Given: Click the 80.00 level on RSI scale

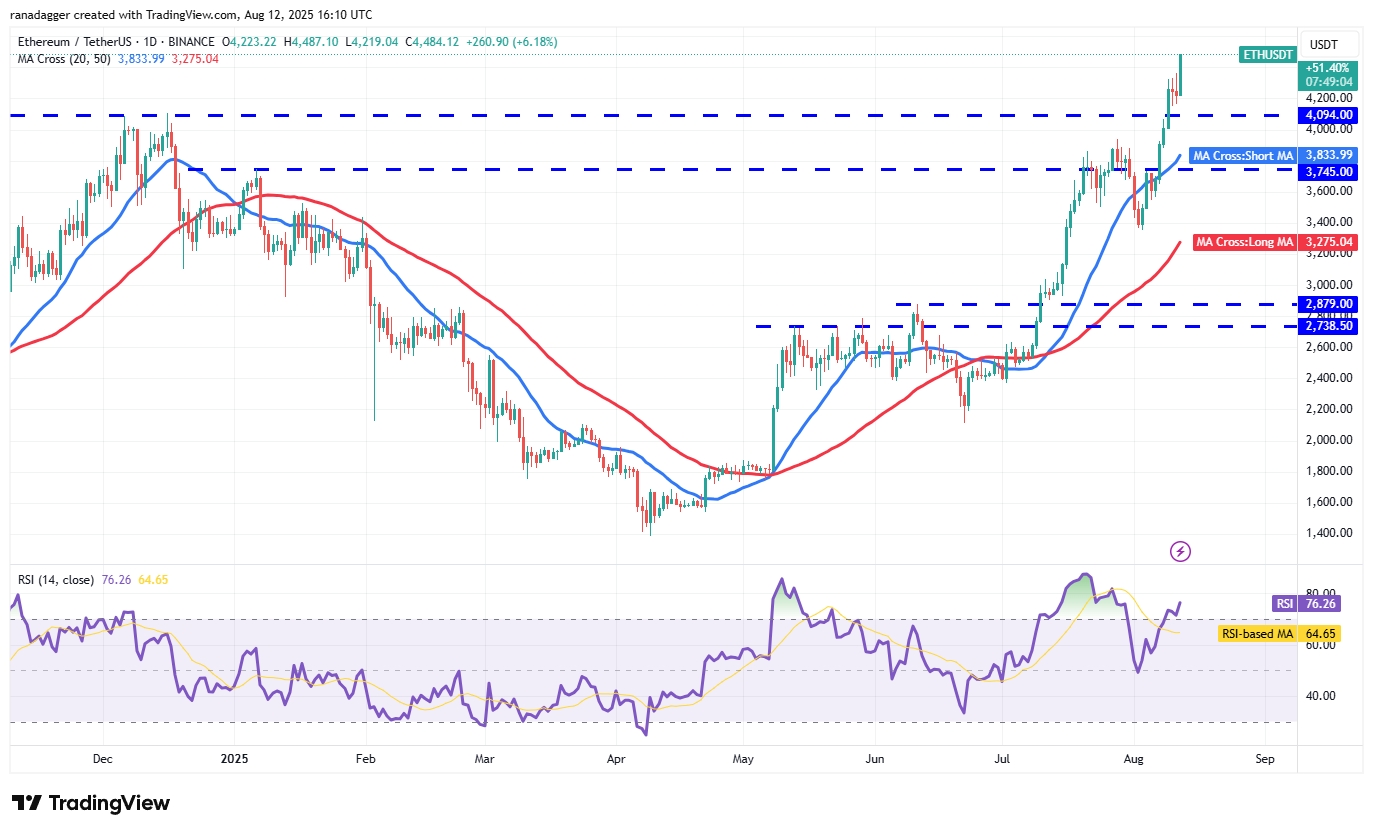Looking at the screenshot, I should click(x=1320, y=593).
